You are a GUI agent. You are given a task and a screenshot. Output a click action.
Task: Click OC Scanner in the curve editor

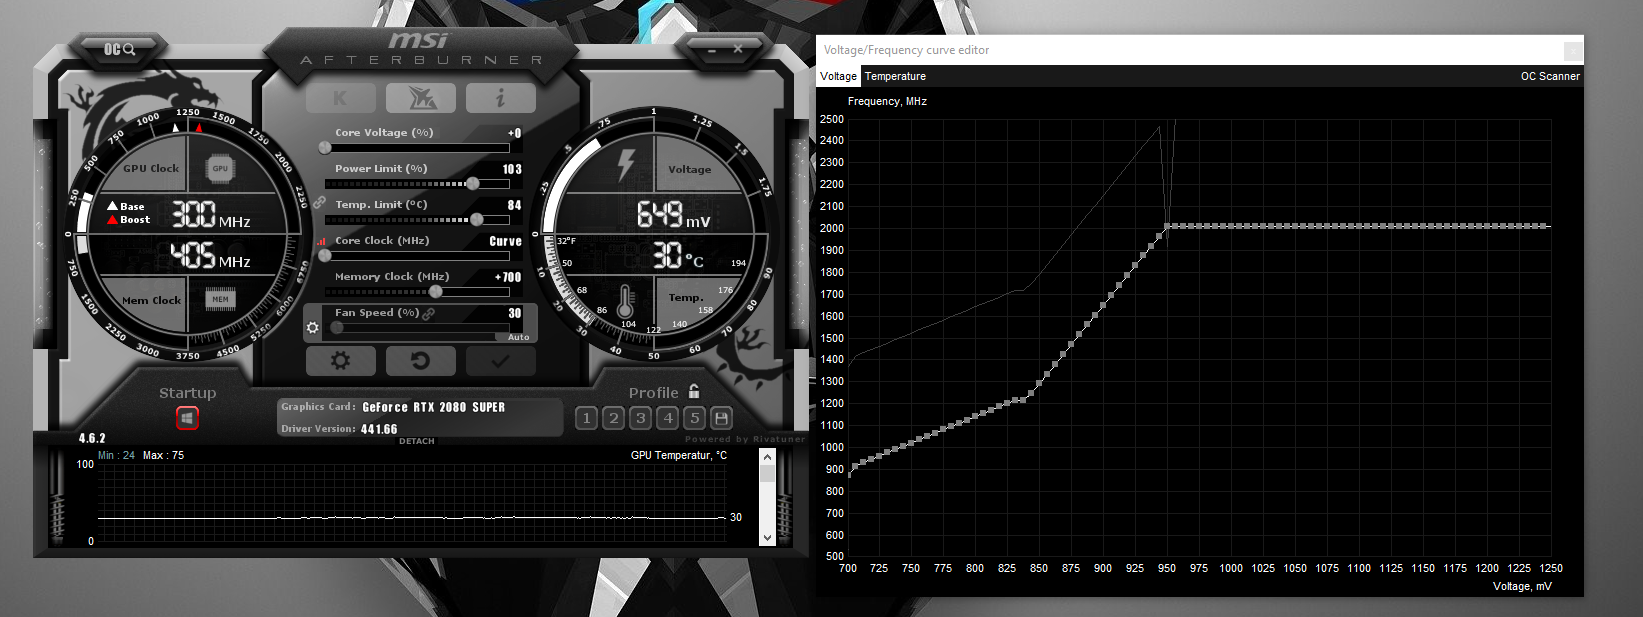[1550, 76]
